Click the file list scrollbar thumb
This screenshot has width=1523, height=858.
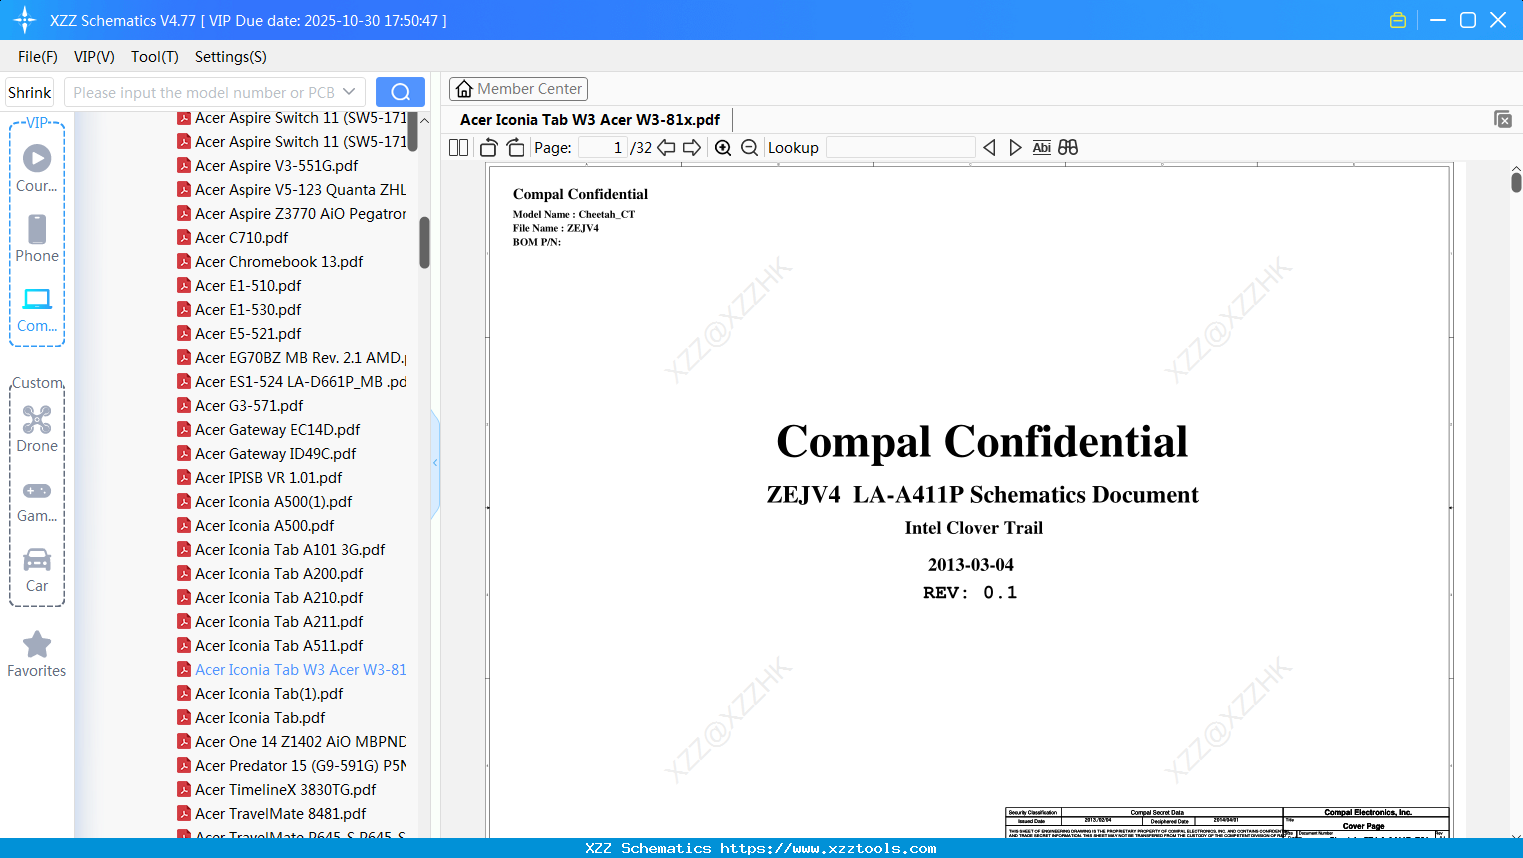[x=424, y=242]
